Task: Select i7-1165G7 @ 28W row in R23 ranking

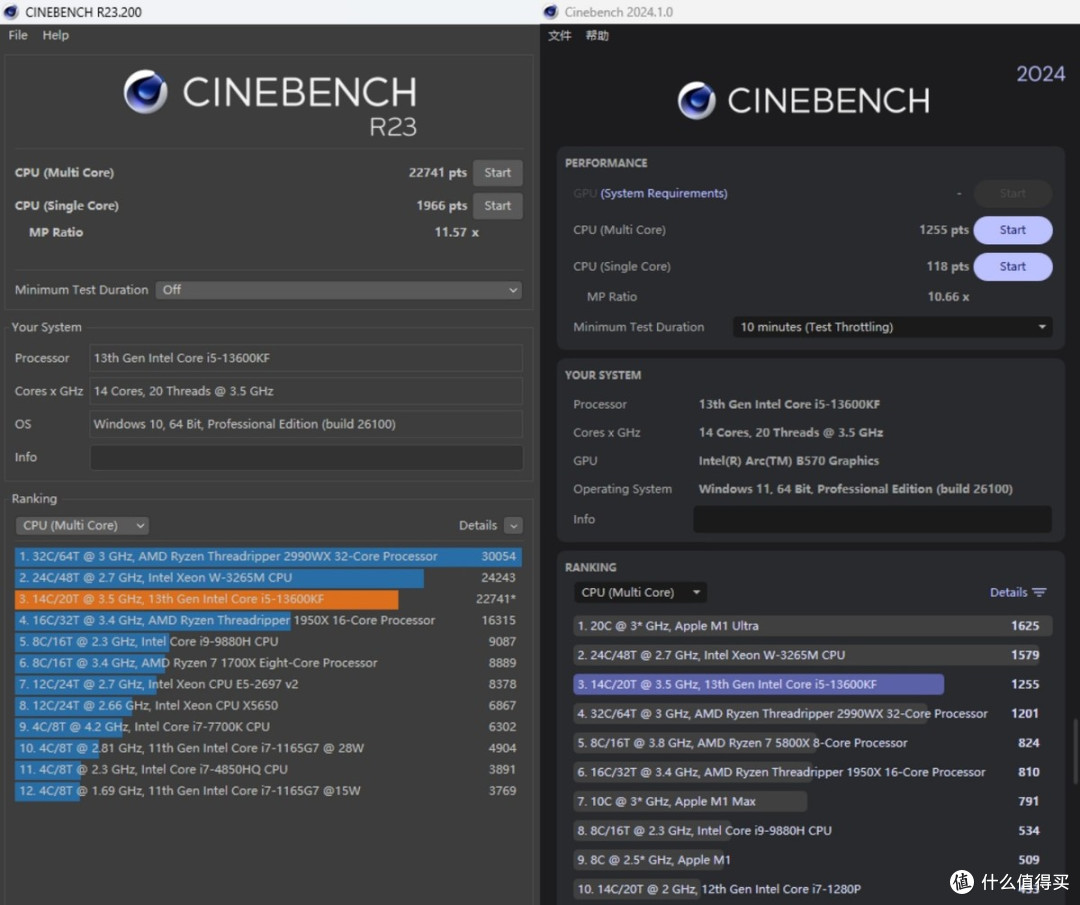Action: coord(268,749)
